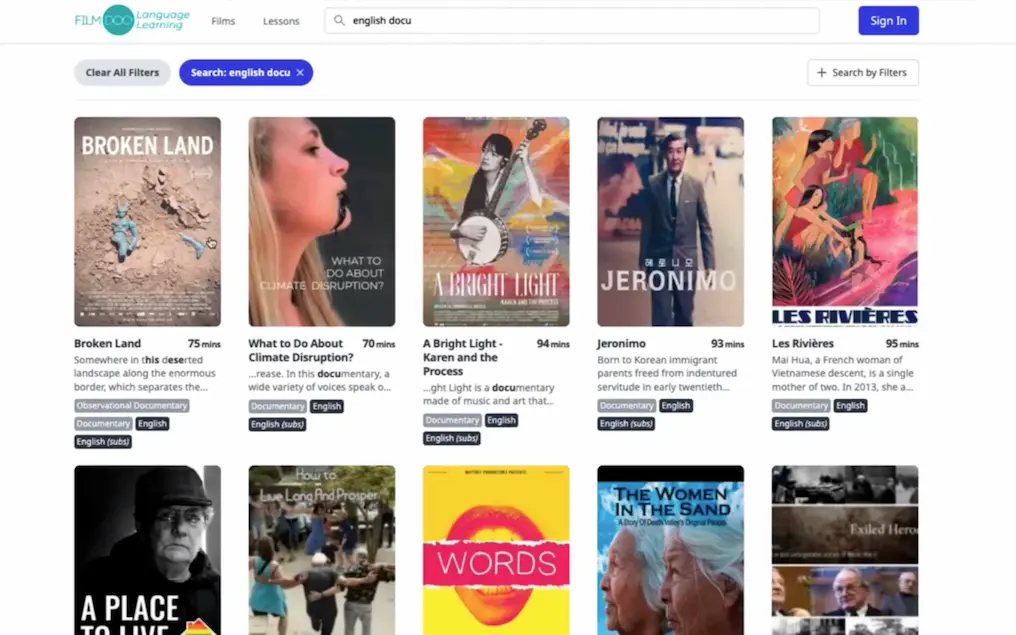Open The Women in the Sand poster

pos(670,550)
